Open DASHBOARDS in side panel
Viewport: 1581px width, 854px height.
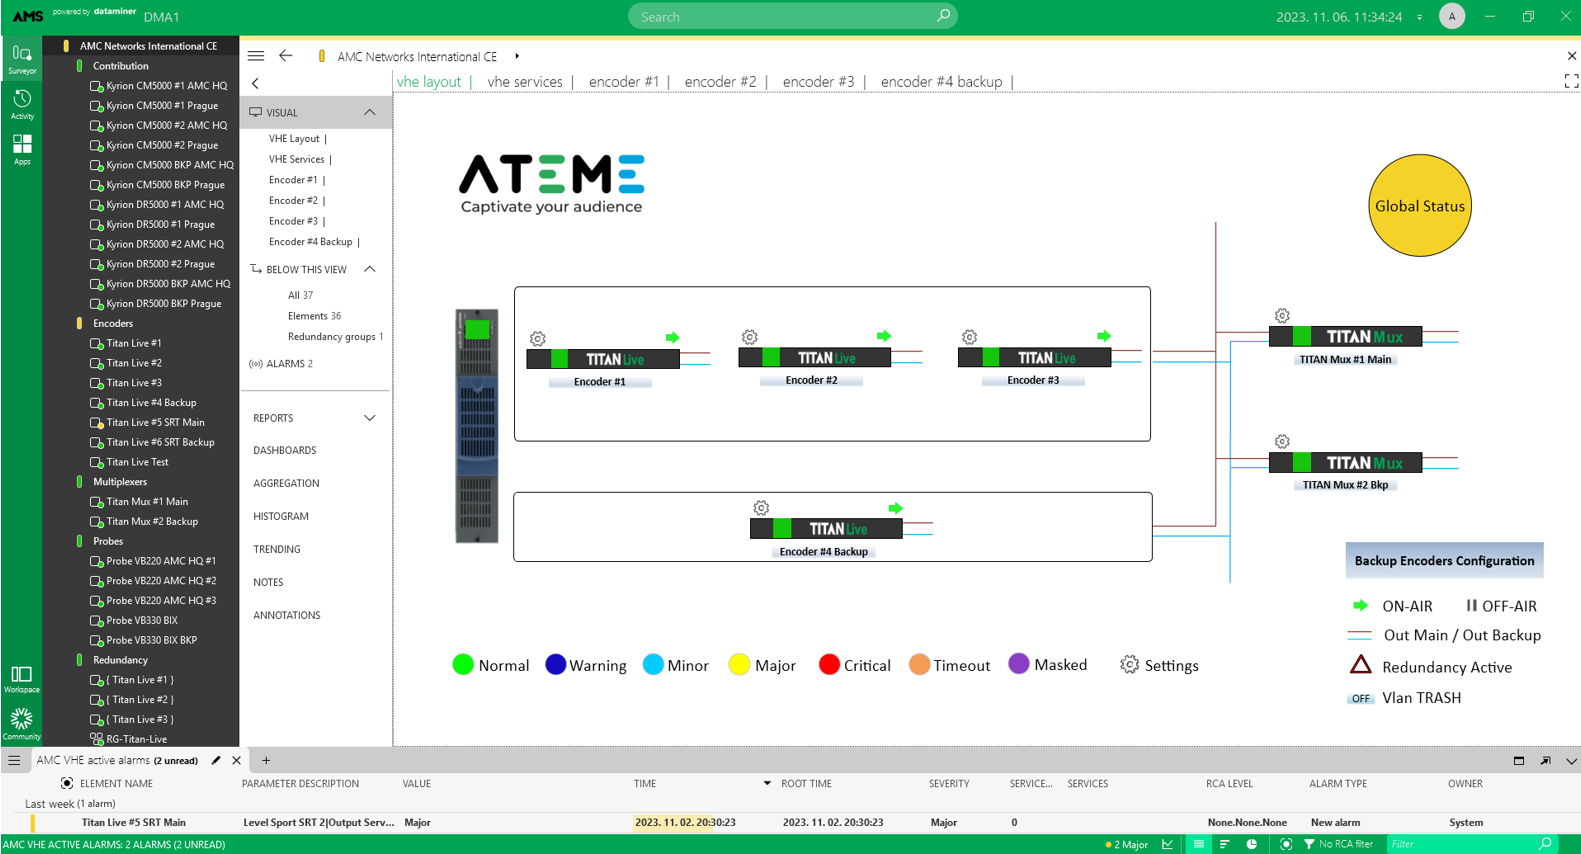(285, 450)
